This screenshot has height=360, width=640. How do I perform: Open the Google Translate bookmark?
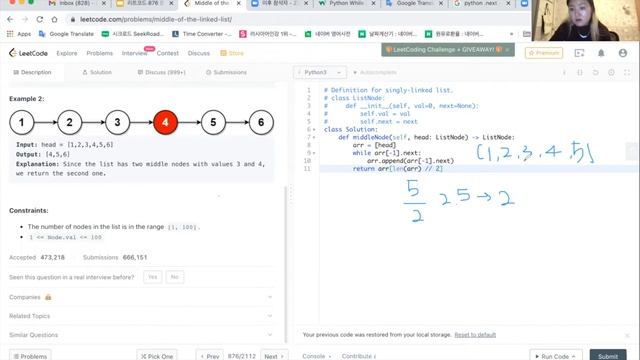pyautogui.click(x=67, y=34)
